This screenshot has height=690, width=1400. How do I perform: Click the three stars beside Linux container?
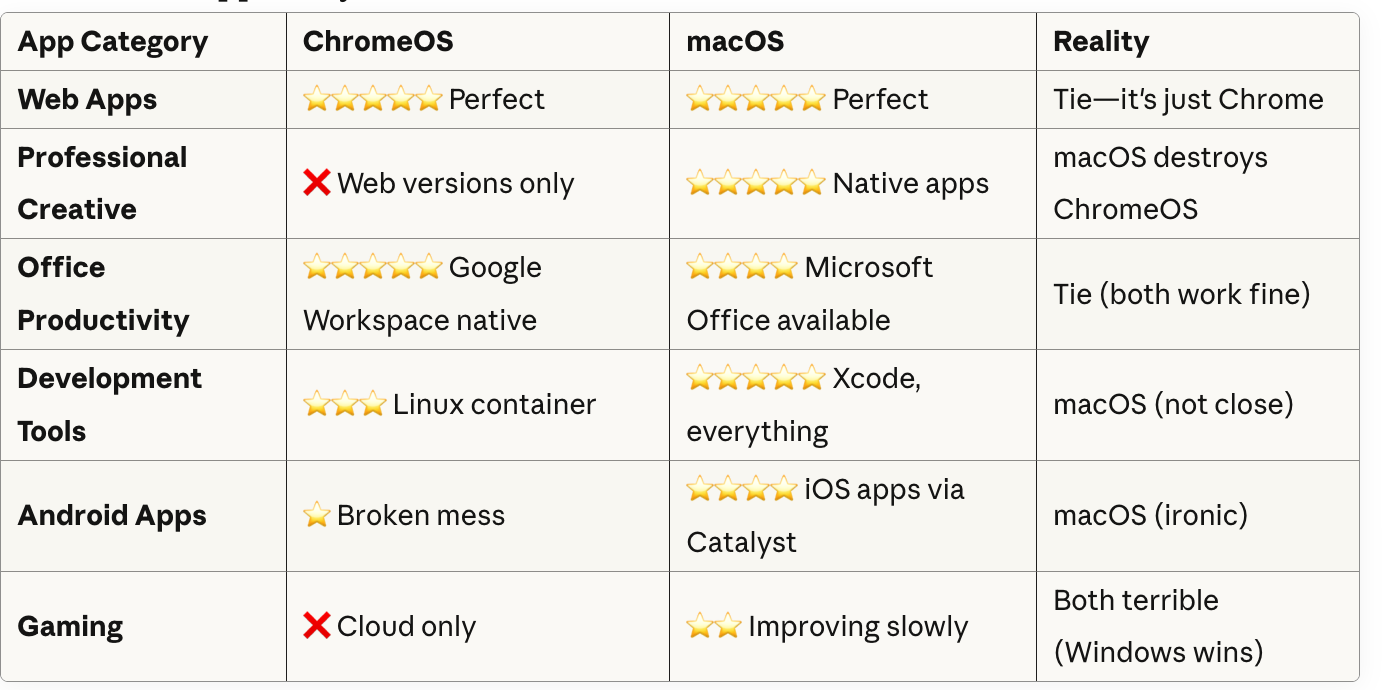pos(344,404)
